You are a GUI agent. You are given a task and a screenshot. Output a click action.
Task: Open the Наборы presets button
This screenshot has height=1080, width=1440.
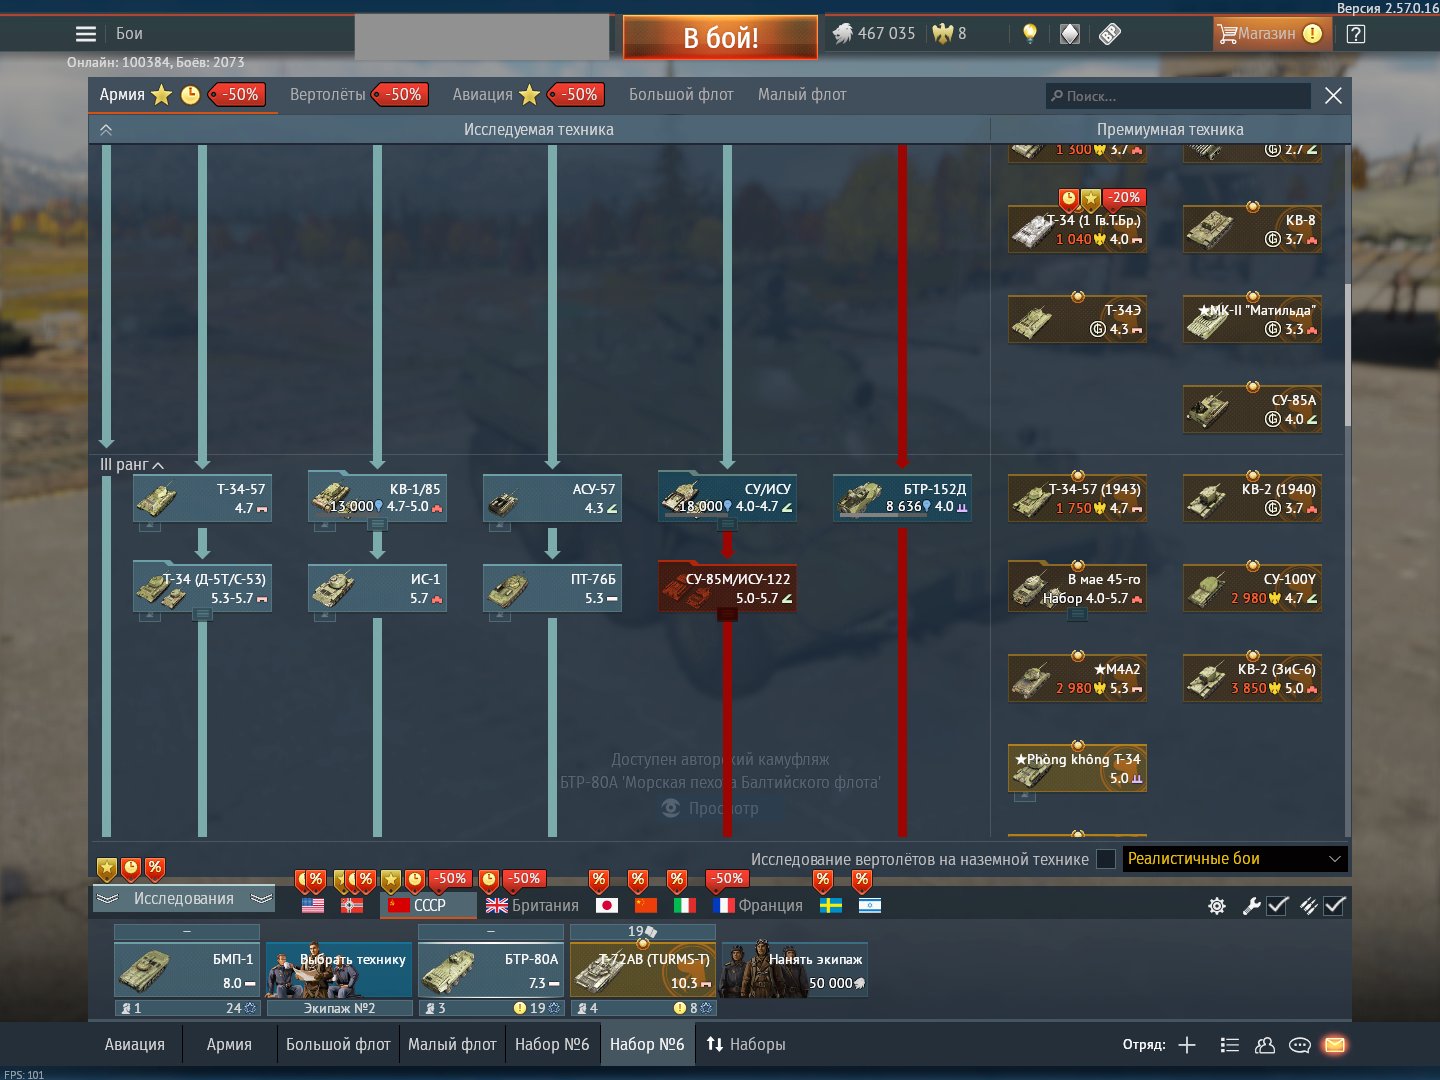tap(746, 1045)
